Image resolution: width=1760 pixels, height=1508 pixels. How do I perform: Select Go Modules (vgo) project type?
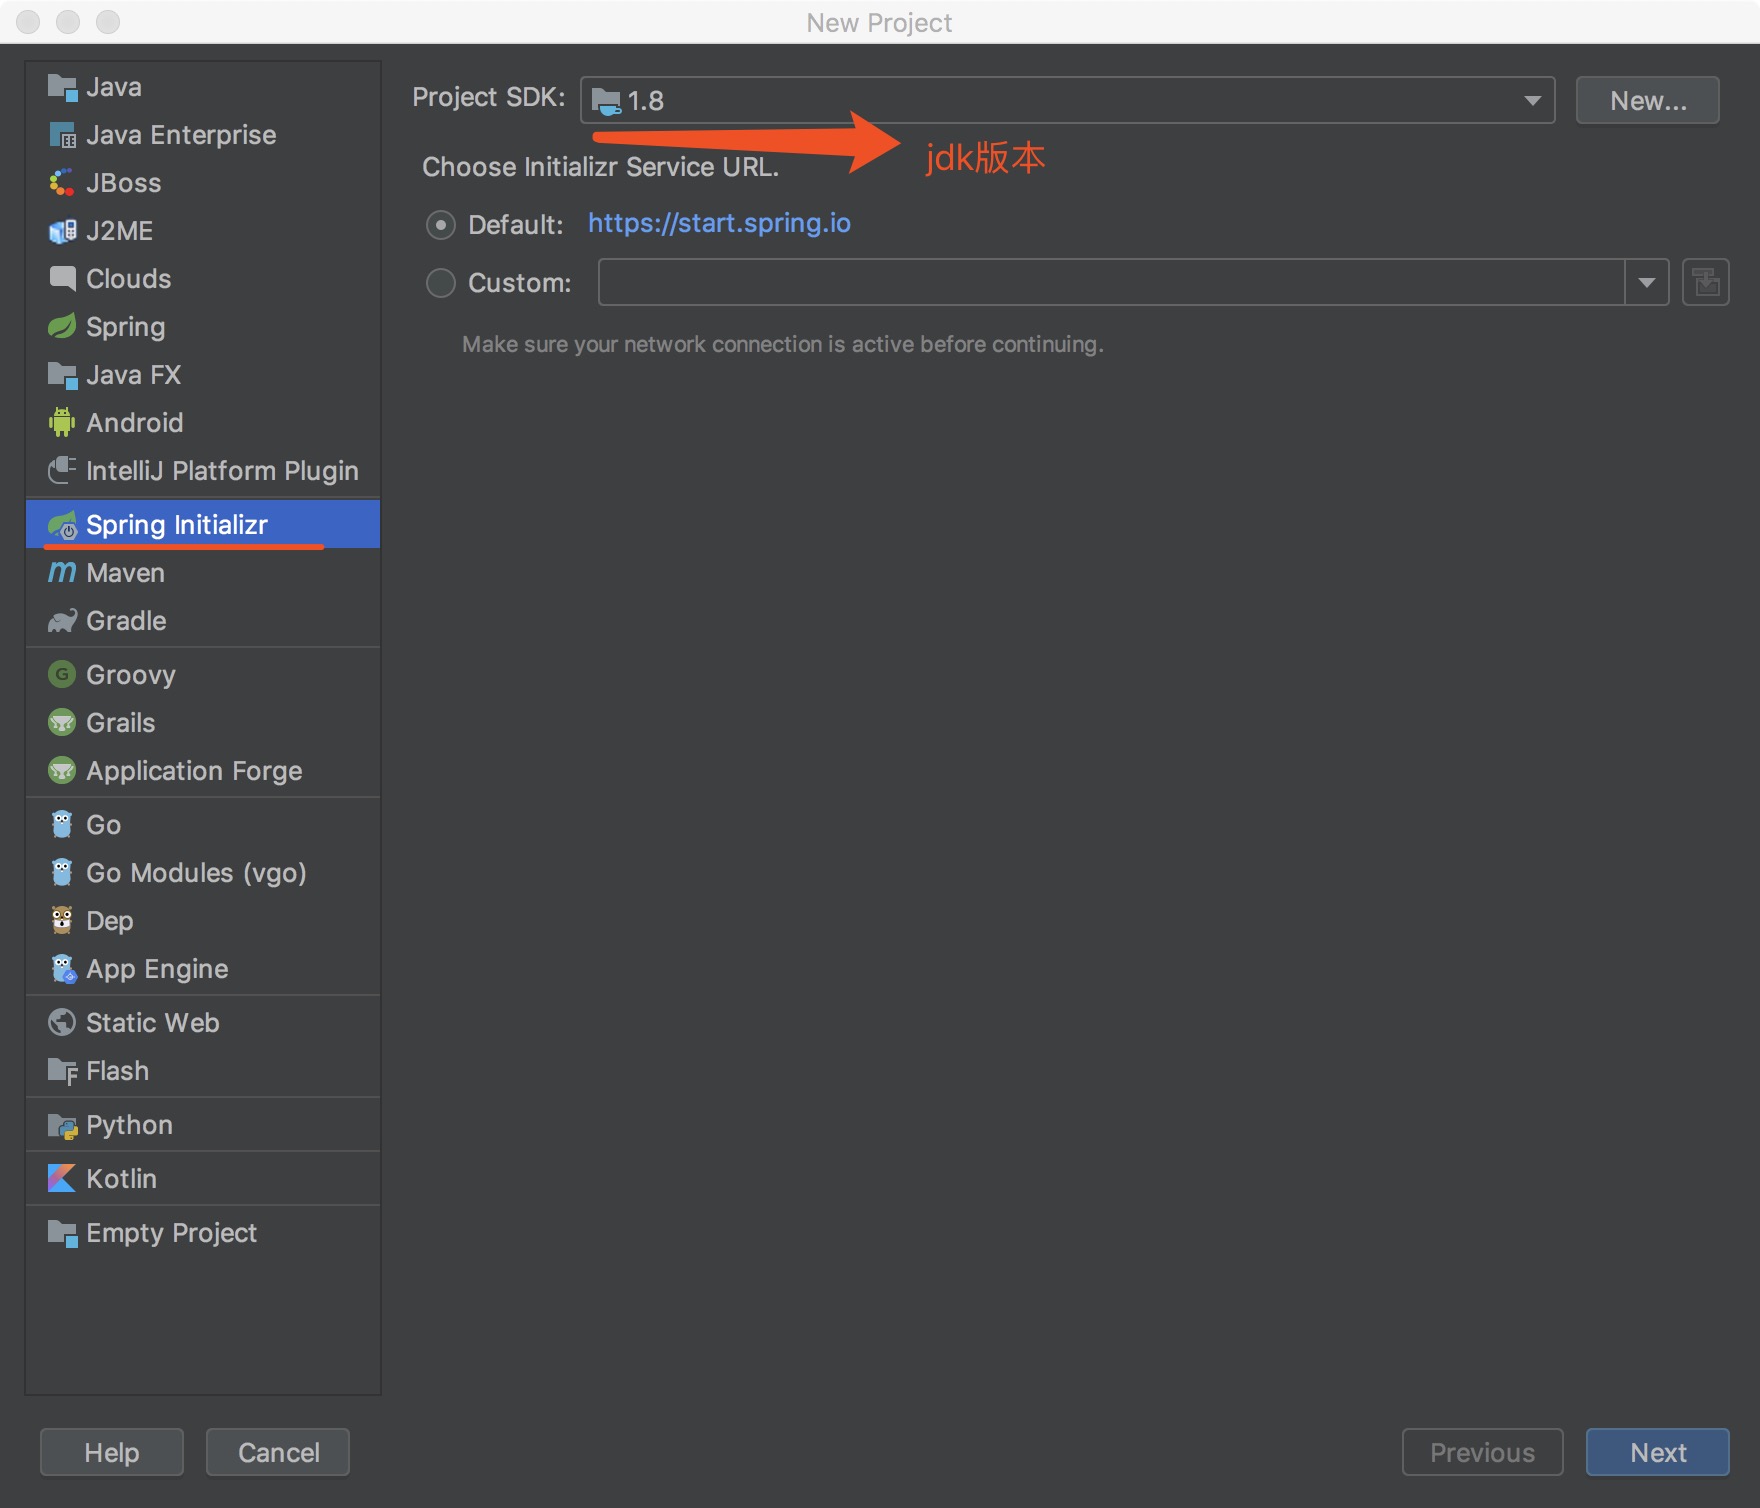coord(196,873)
